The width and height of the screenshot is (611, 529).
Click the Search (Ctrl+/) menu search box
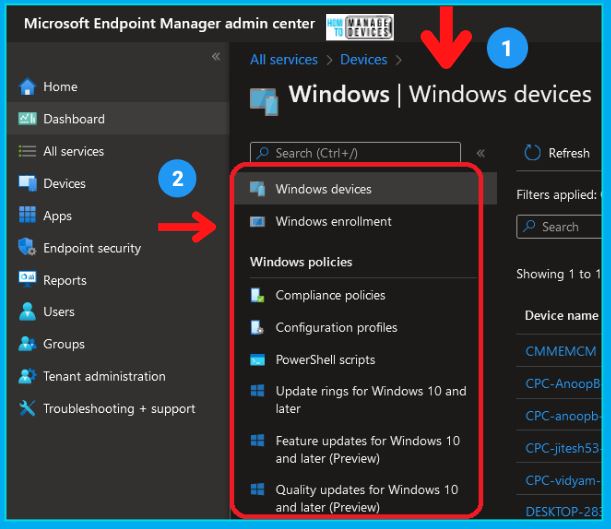click(355, 153)
